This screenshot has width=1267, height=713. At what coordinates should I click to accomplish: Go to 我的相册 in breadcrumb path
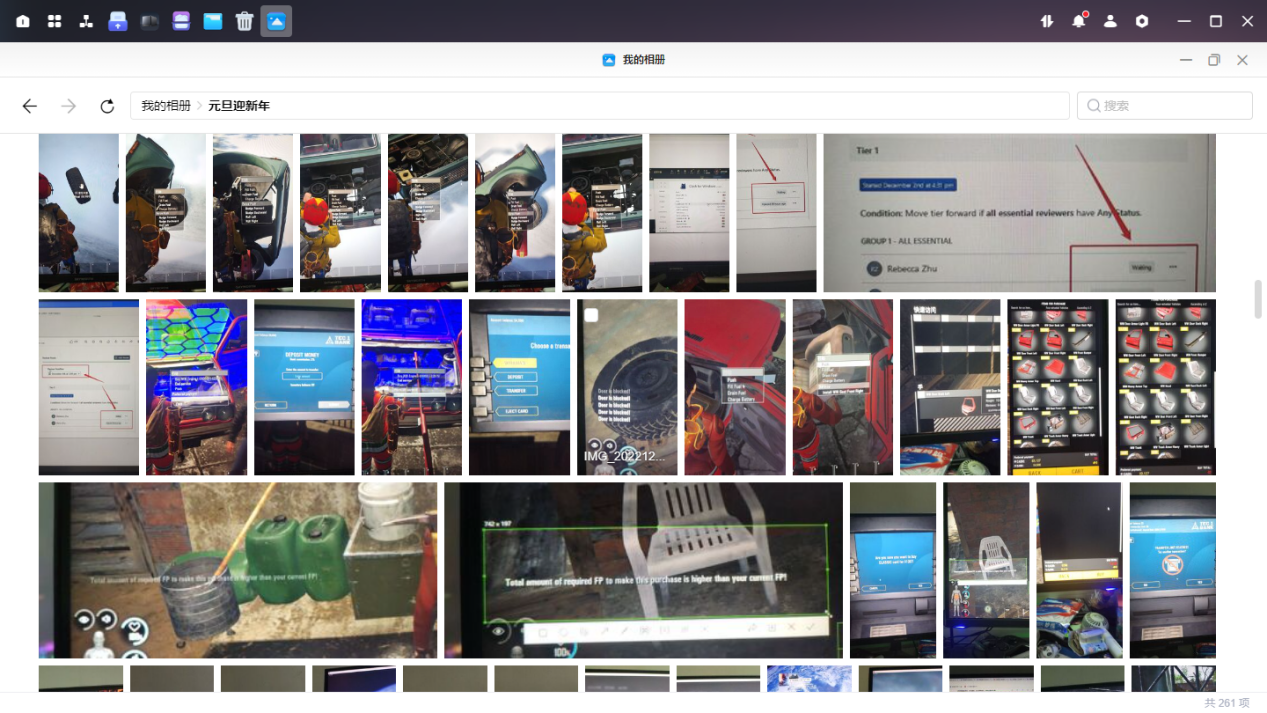click(x=166, y=106)
